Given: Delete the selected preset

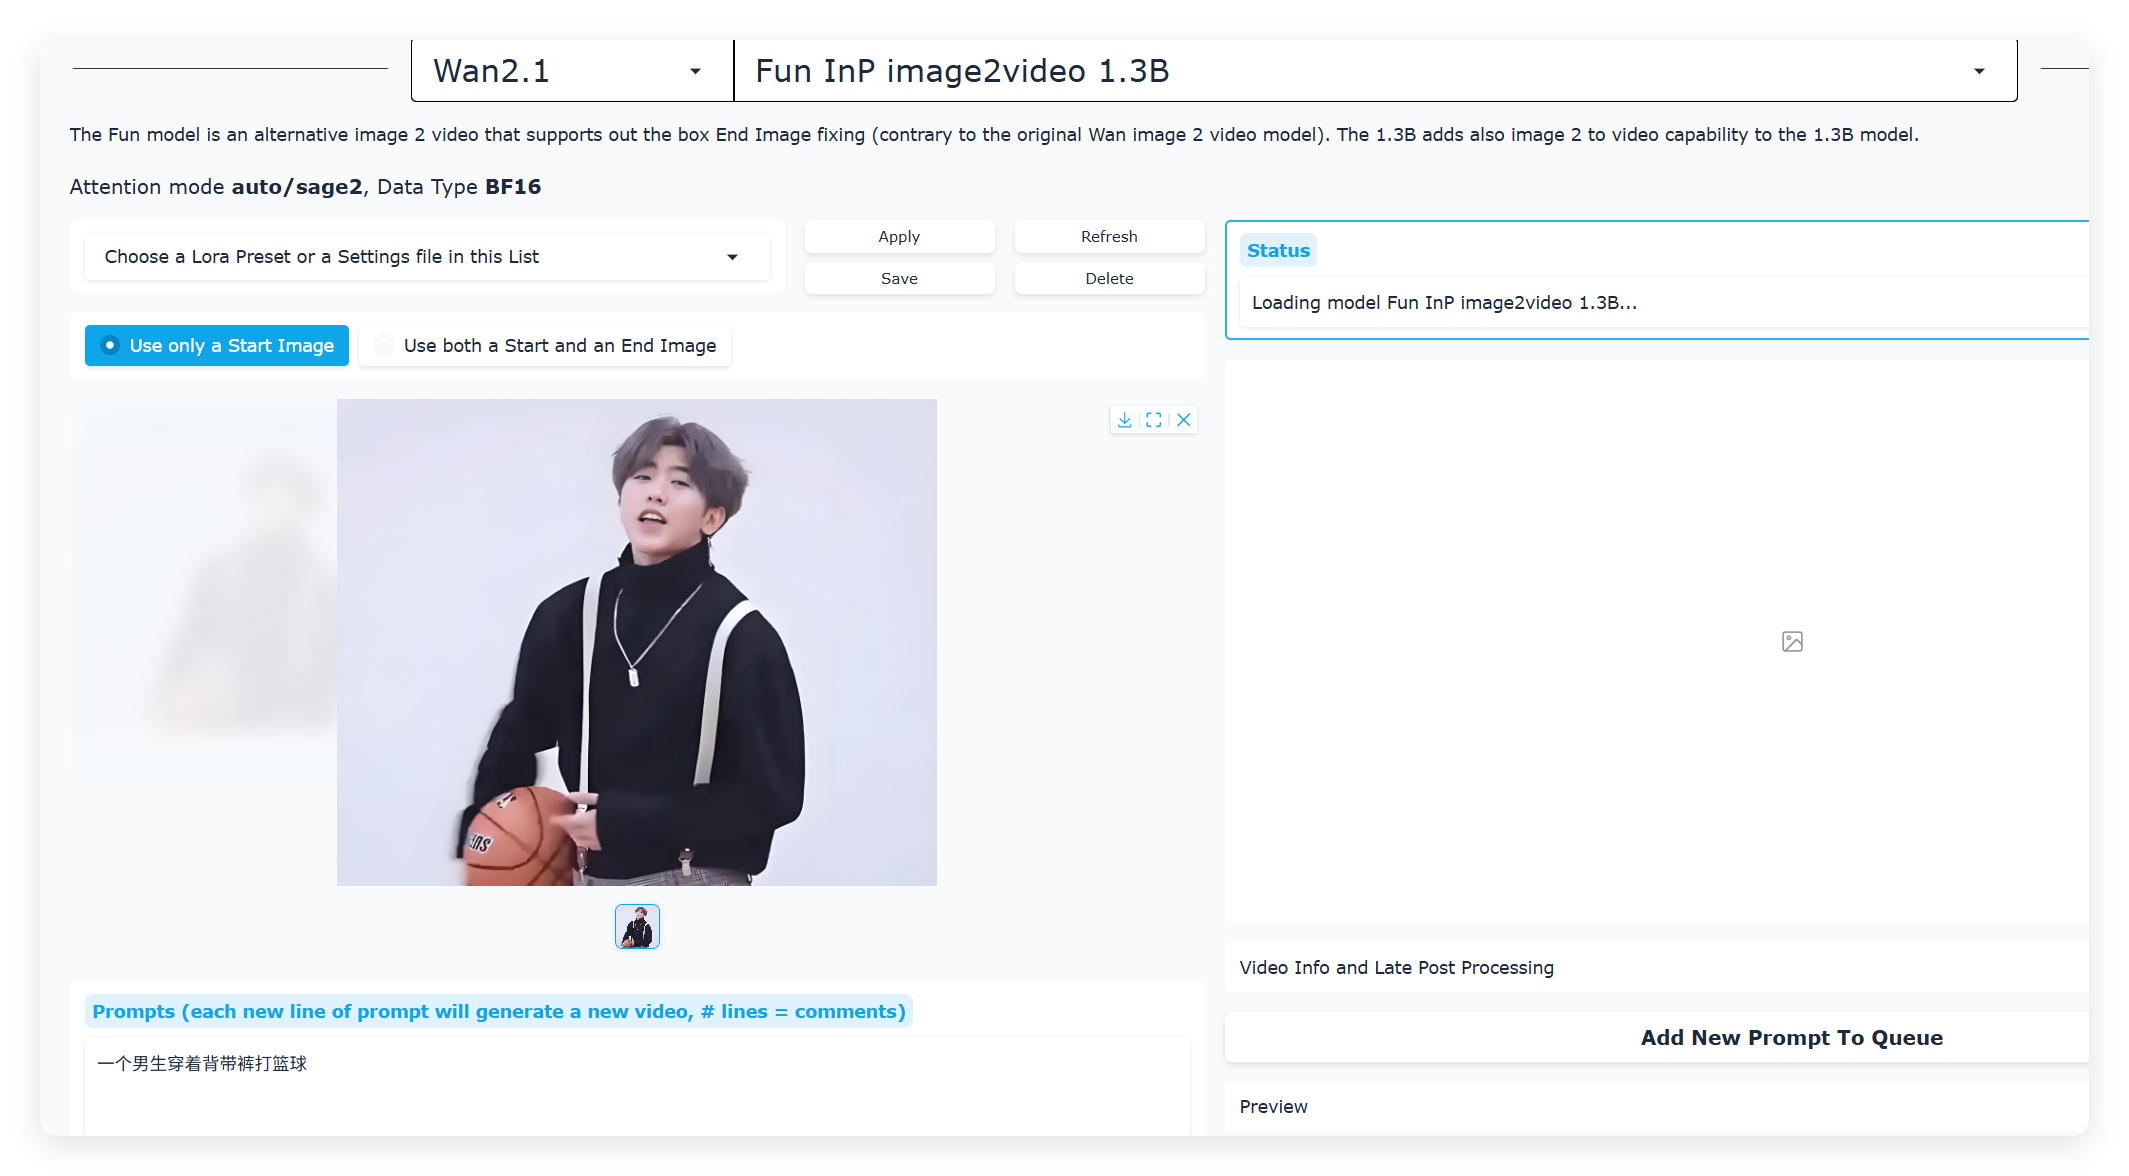Looking at the screenshot, I should [x=1109, y=279].
